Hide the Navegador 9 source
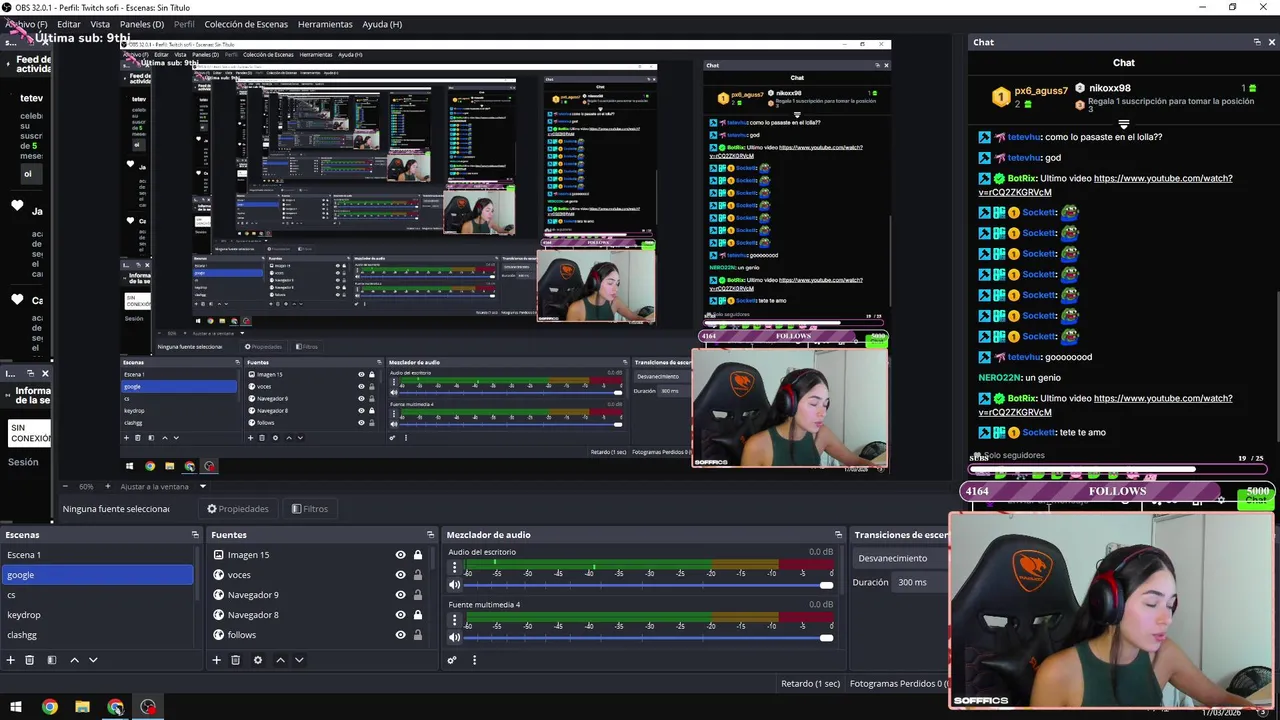This screenshot has height=720, width=1280. tap(400, 595)
